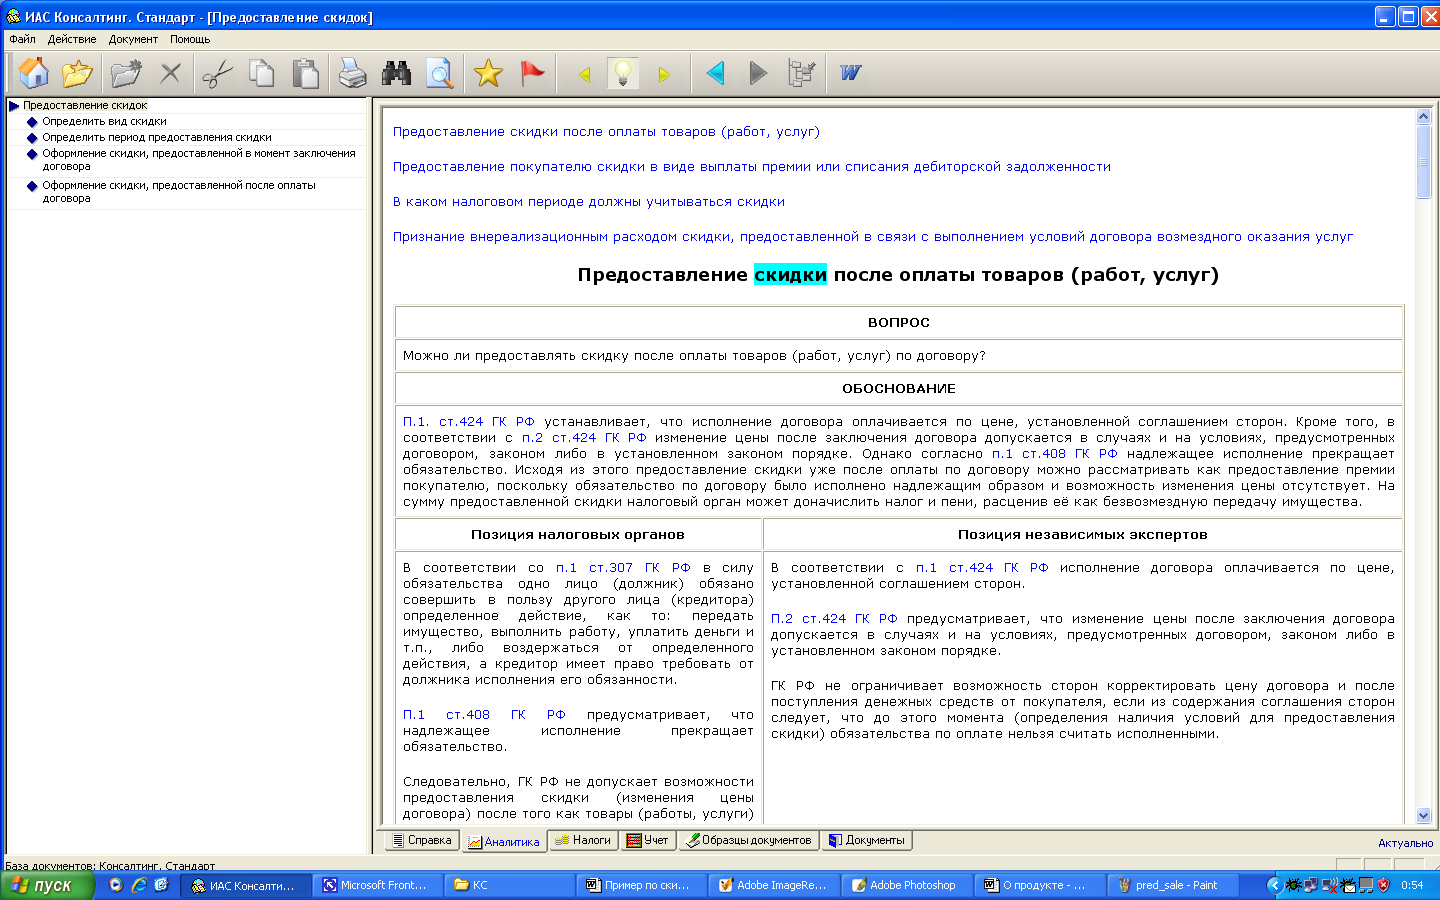Viewport: 1440px width, 900px height.
Task: Click the tree structure sync icon
Action: click(x=802, y=73)
